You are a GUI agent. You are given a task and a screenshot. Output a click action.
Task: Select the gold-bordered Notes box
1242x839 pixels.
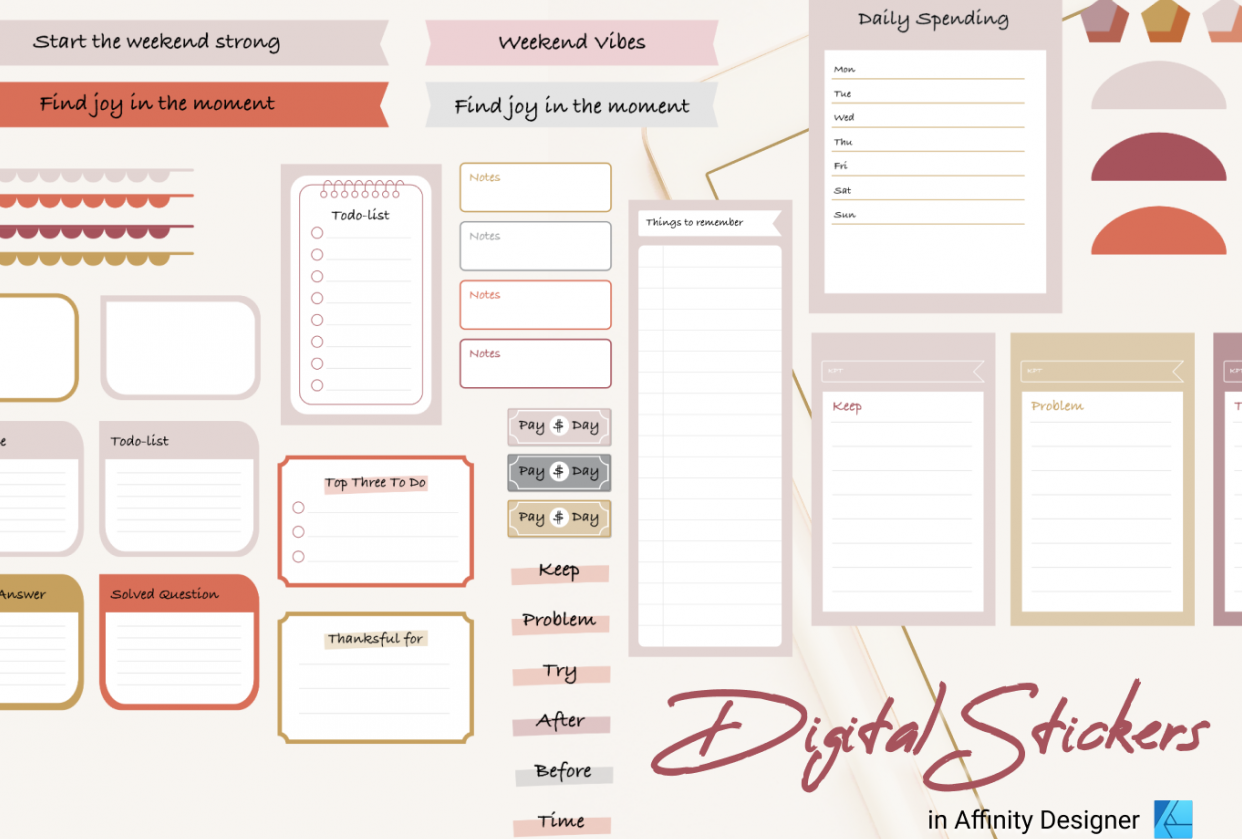[x=535, y=187]
